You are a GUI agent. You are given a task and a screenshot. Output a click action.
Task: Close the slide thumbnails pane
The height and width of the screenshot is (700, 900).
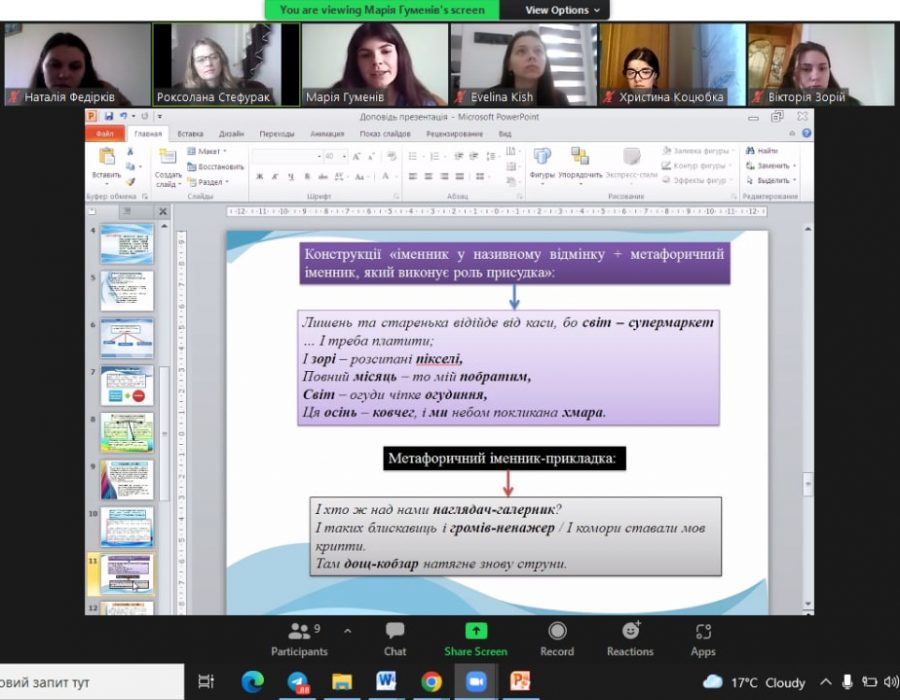coord(163,211)
